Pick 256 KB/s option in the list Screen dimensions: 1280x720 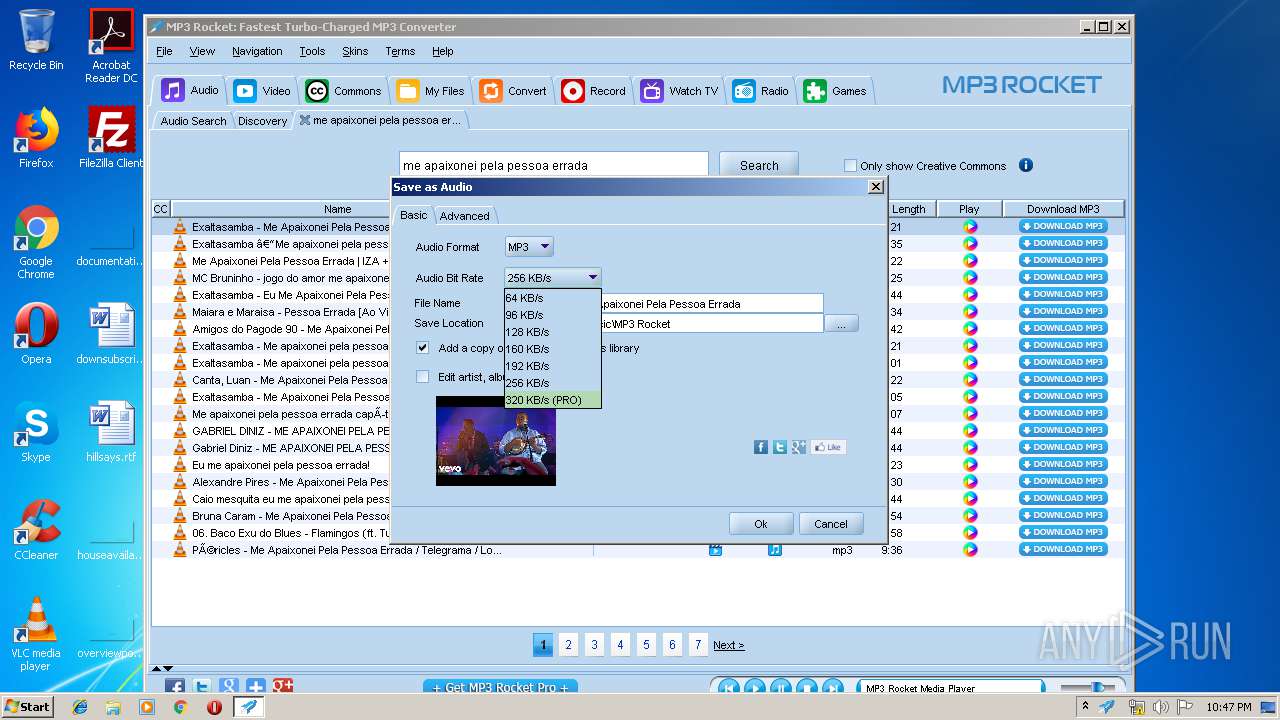(x=552, y=383)
